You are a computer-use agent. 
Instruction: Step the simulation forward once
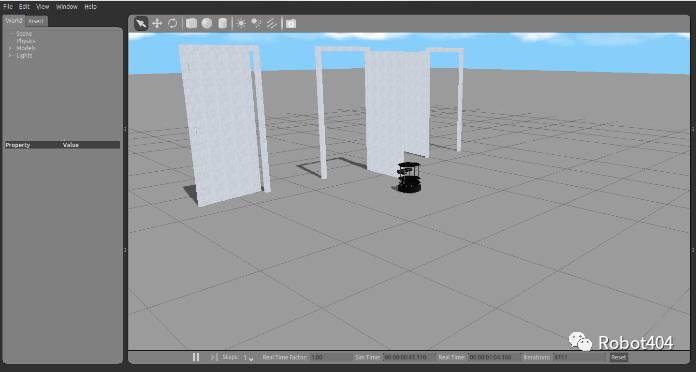pyautogui.click(x=214, y=357)
